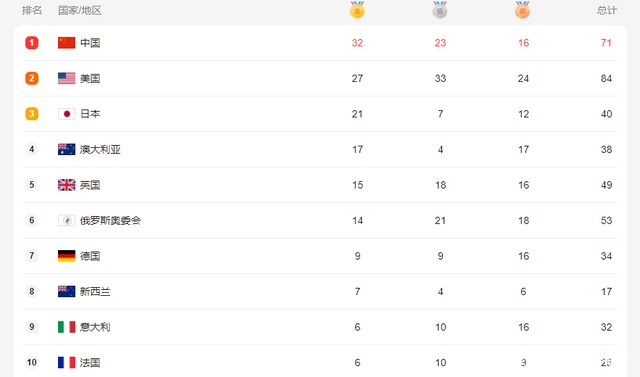Click the China flag icon
The height and width of the screenshot is (377, 640).
67,43
